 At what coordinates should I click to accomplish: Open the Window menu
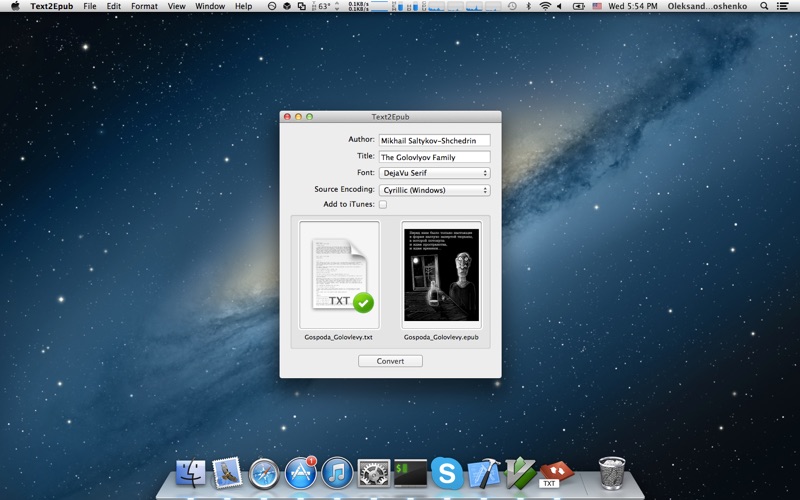coord(210,6)
